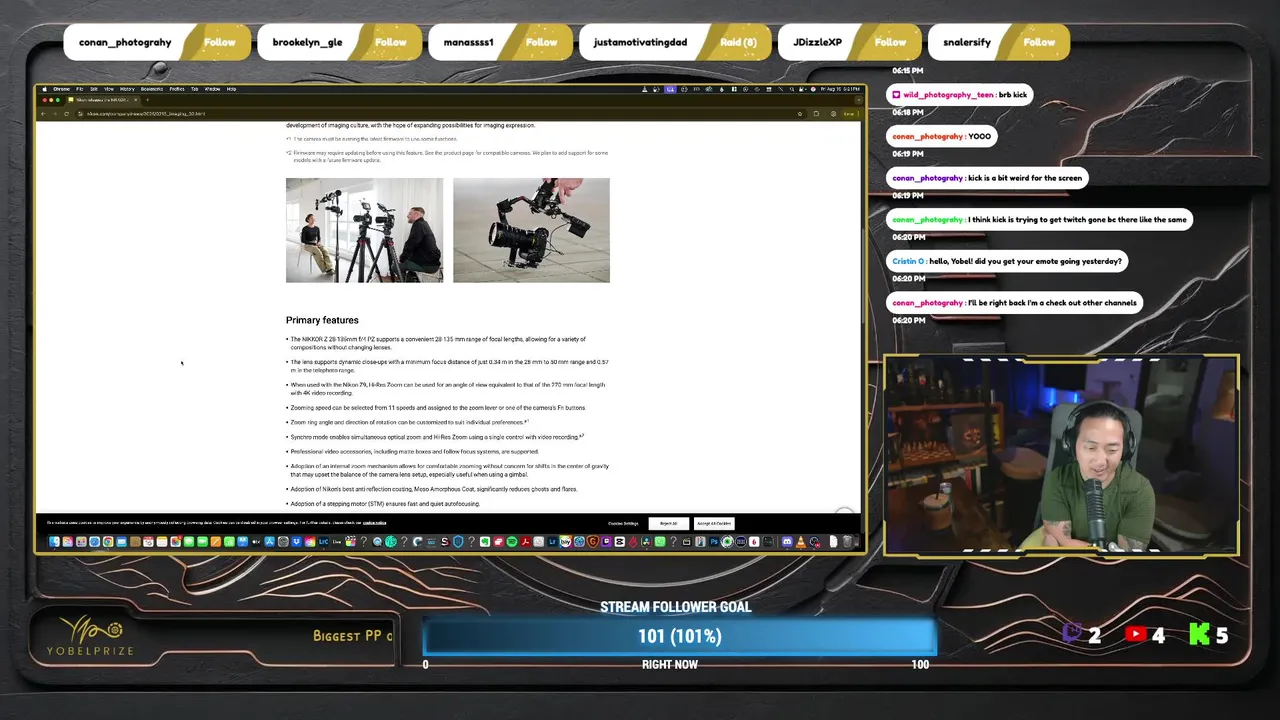Click the YobelPrize logo
Image resolution: width=1280 pixels, height=720 pixels.
pos(89,637)
